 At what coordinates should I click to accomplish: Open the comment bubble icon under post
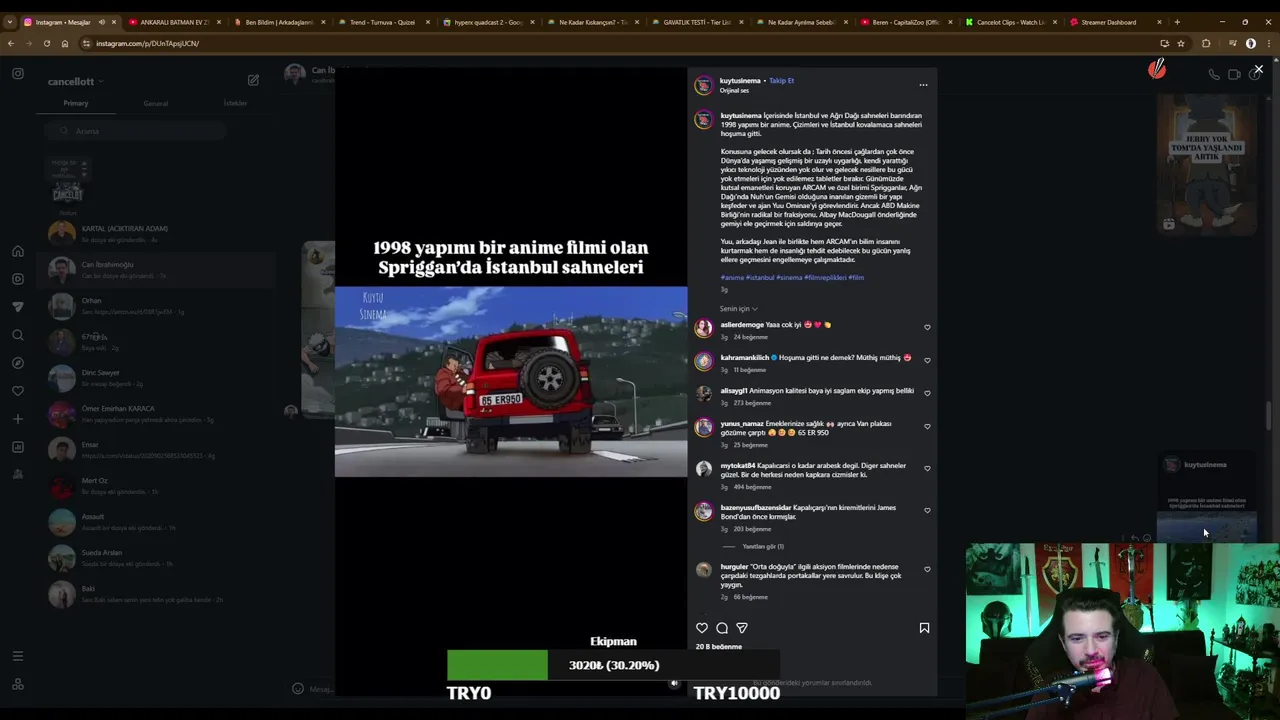click(722, 628)
